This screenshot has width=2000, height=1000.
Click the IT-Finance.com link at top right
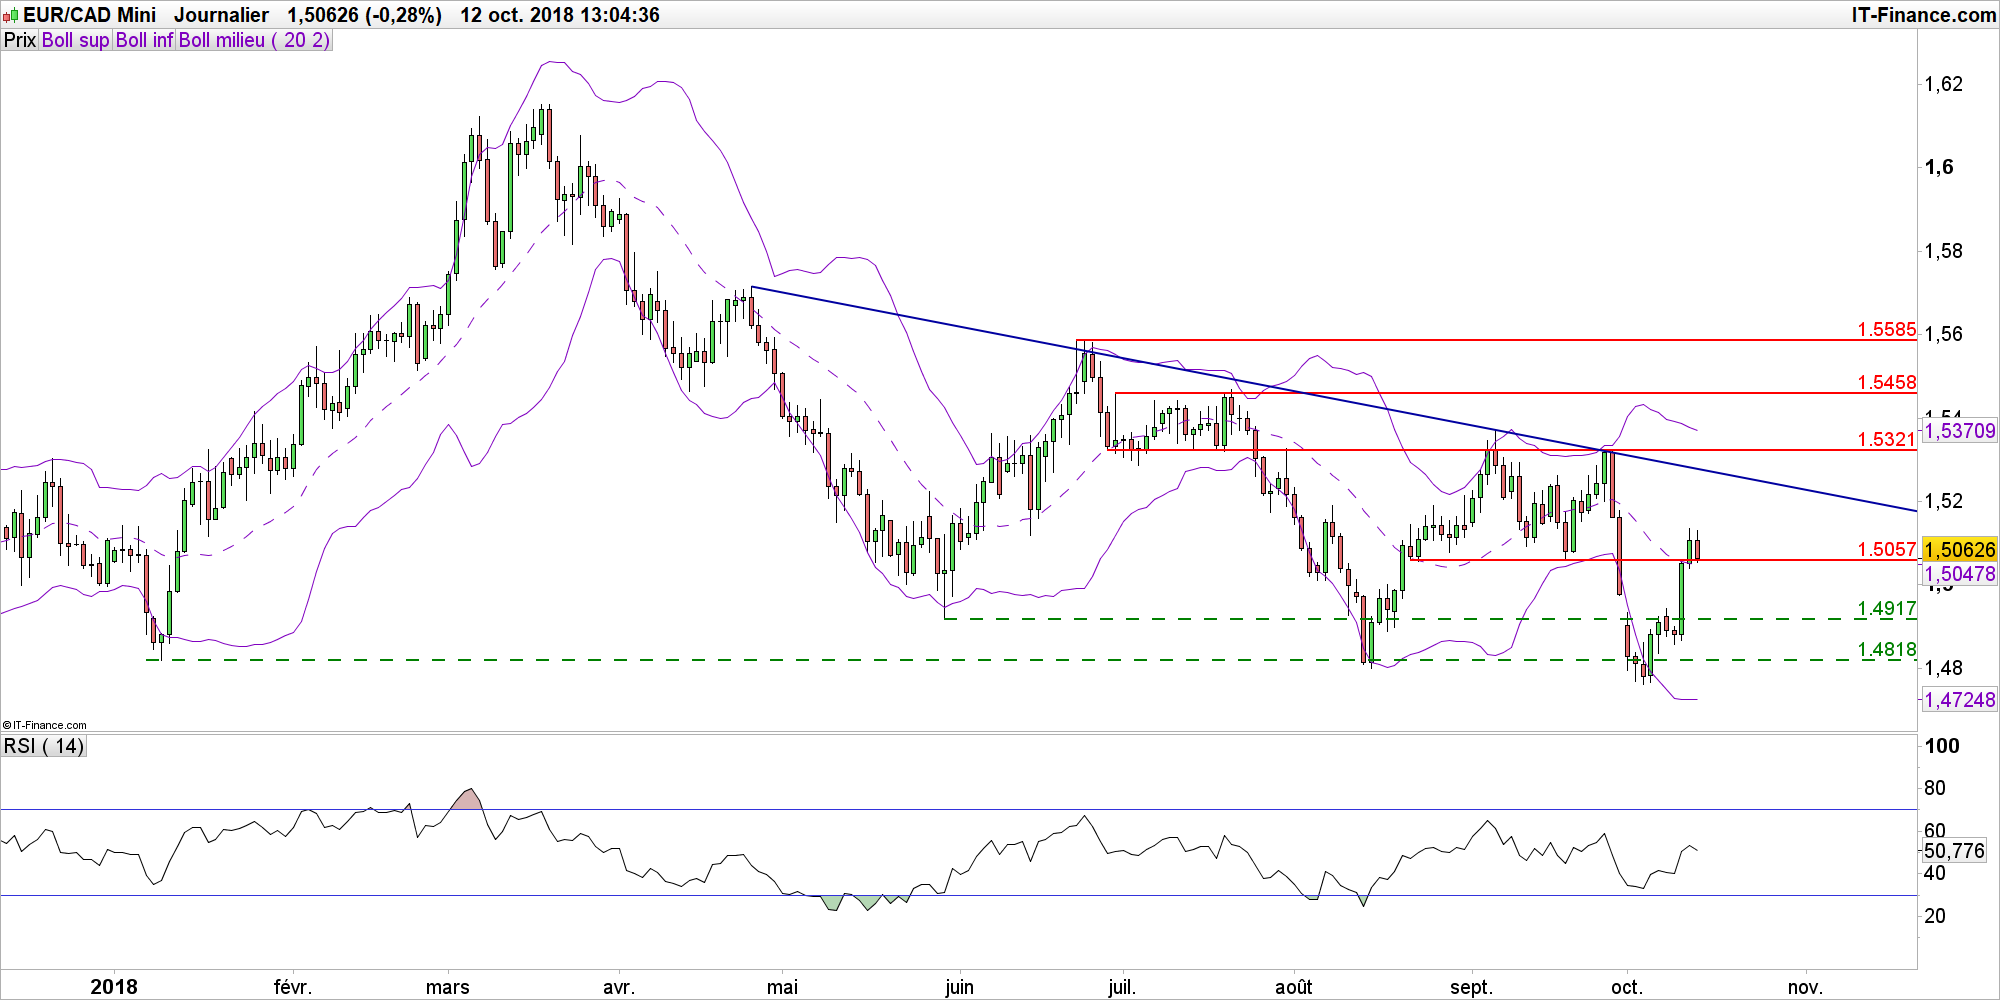1923,15
